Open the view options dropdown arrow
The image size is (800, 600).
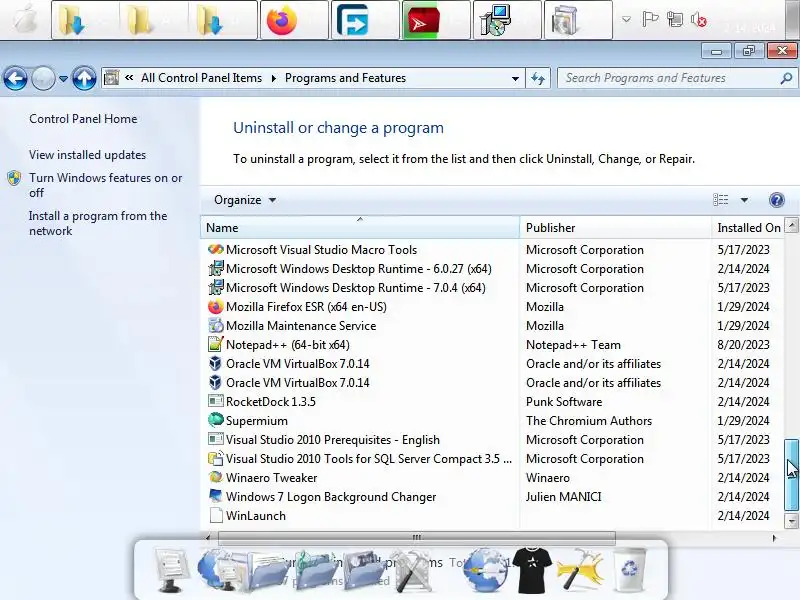[x=744, y=200]
